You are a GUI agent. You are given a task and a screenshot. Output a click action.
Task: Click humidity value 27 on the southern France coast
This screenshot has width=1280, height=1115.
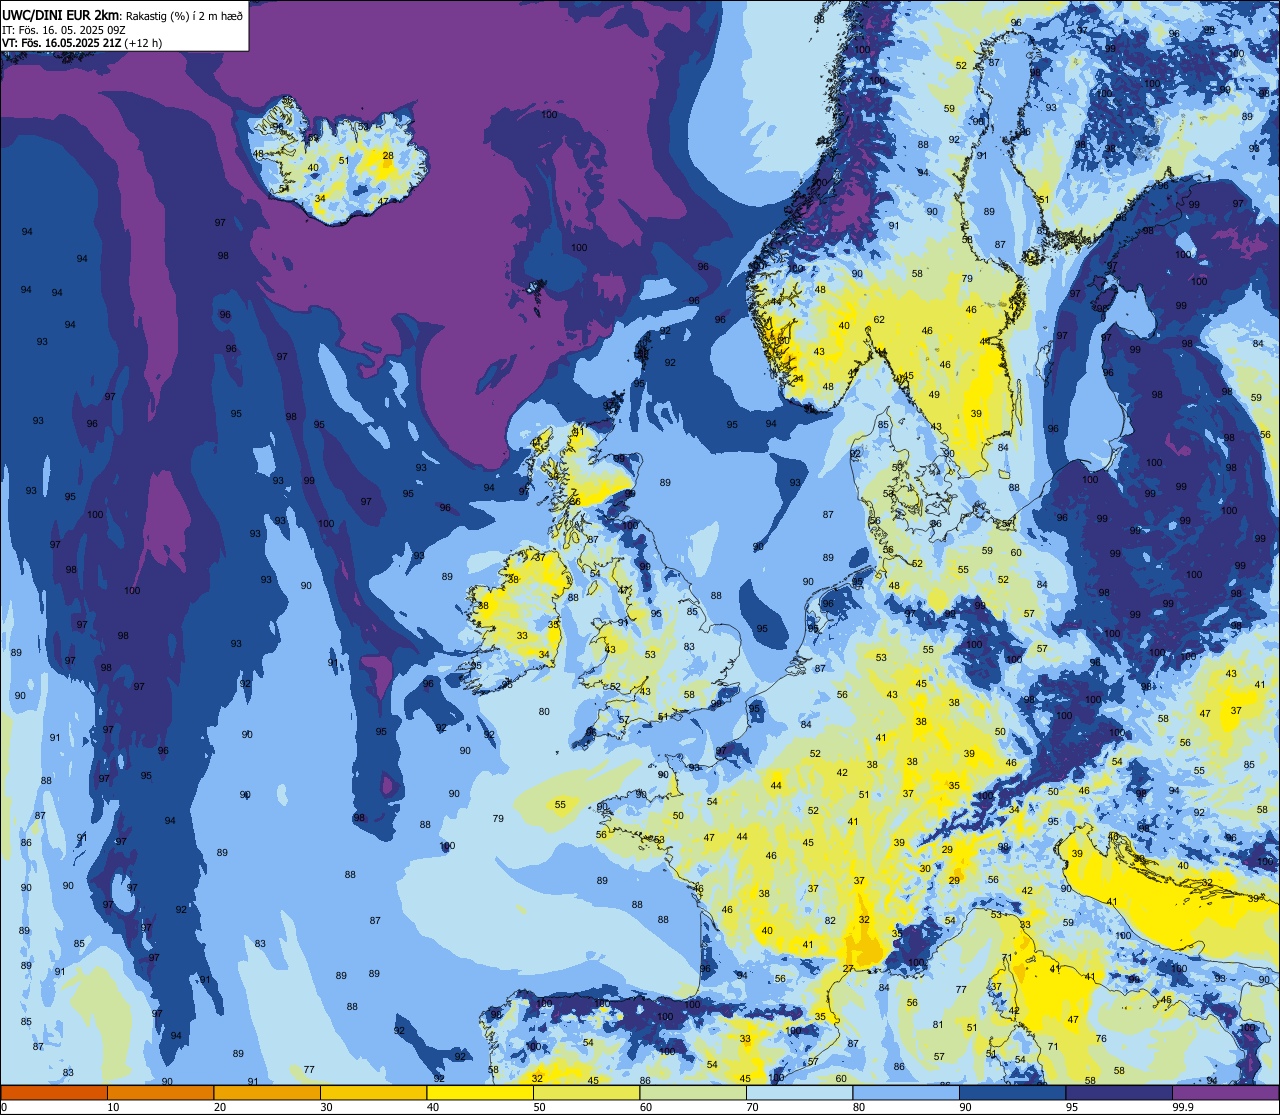[848, 968]
